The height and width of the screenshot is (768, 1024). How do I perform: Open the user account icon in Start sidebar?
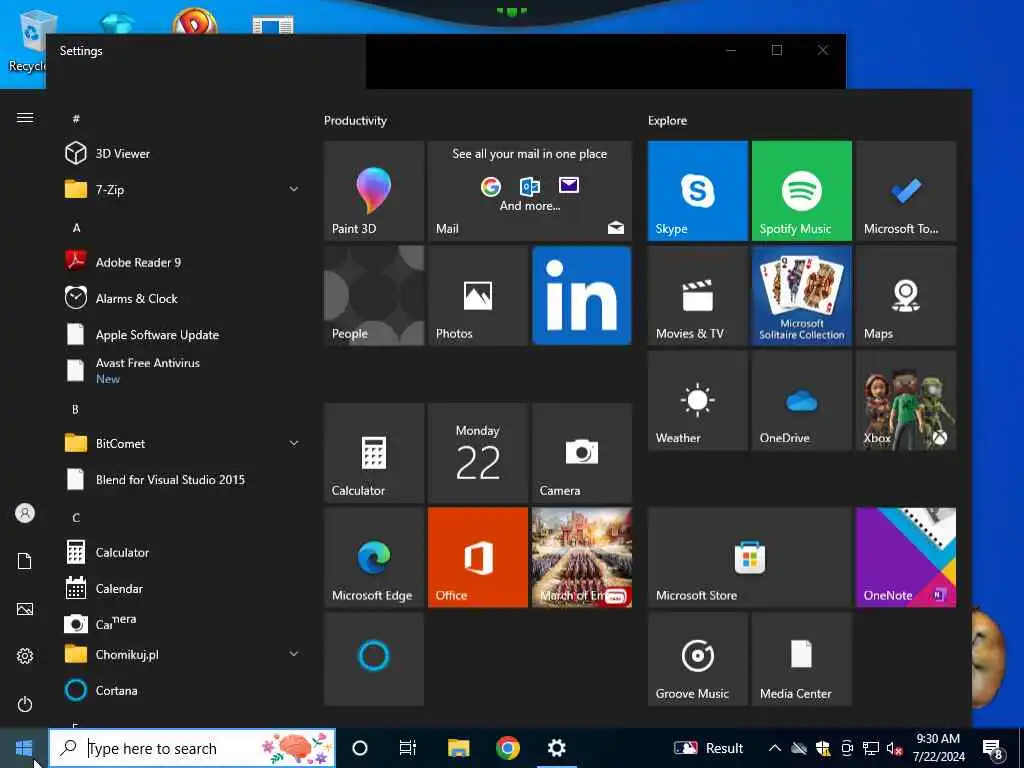click(25, 513)
